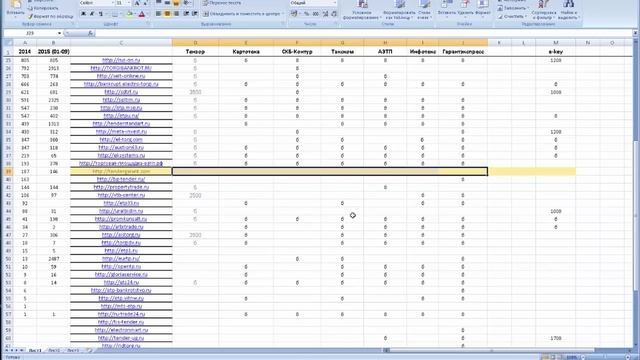Open the http://tenderstandart.ru link

(x=121, y=124)
